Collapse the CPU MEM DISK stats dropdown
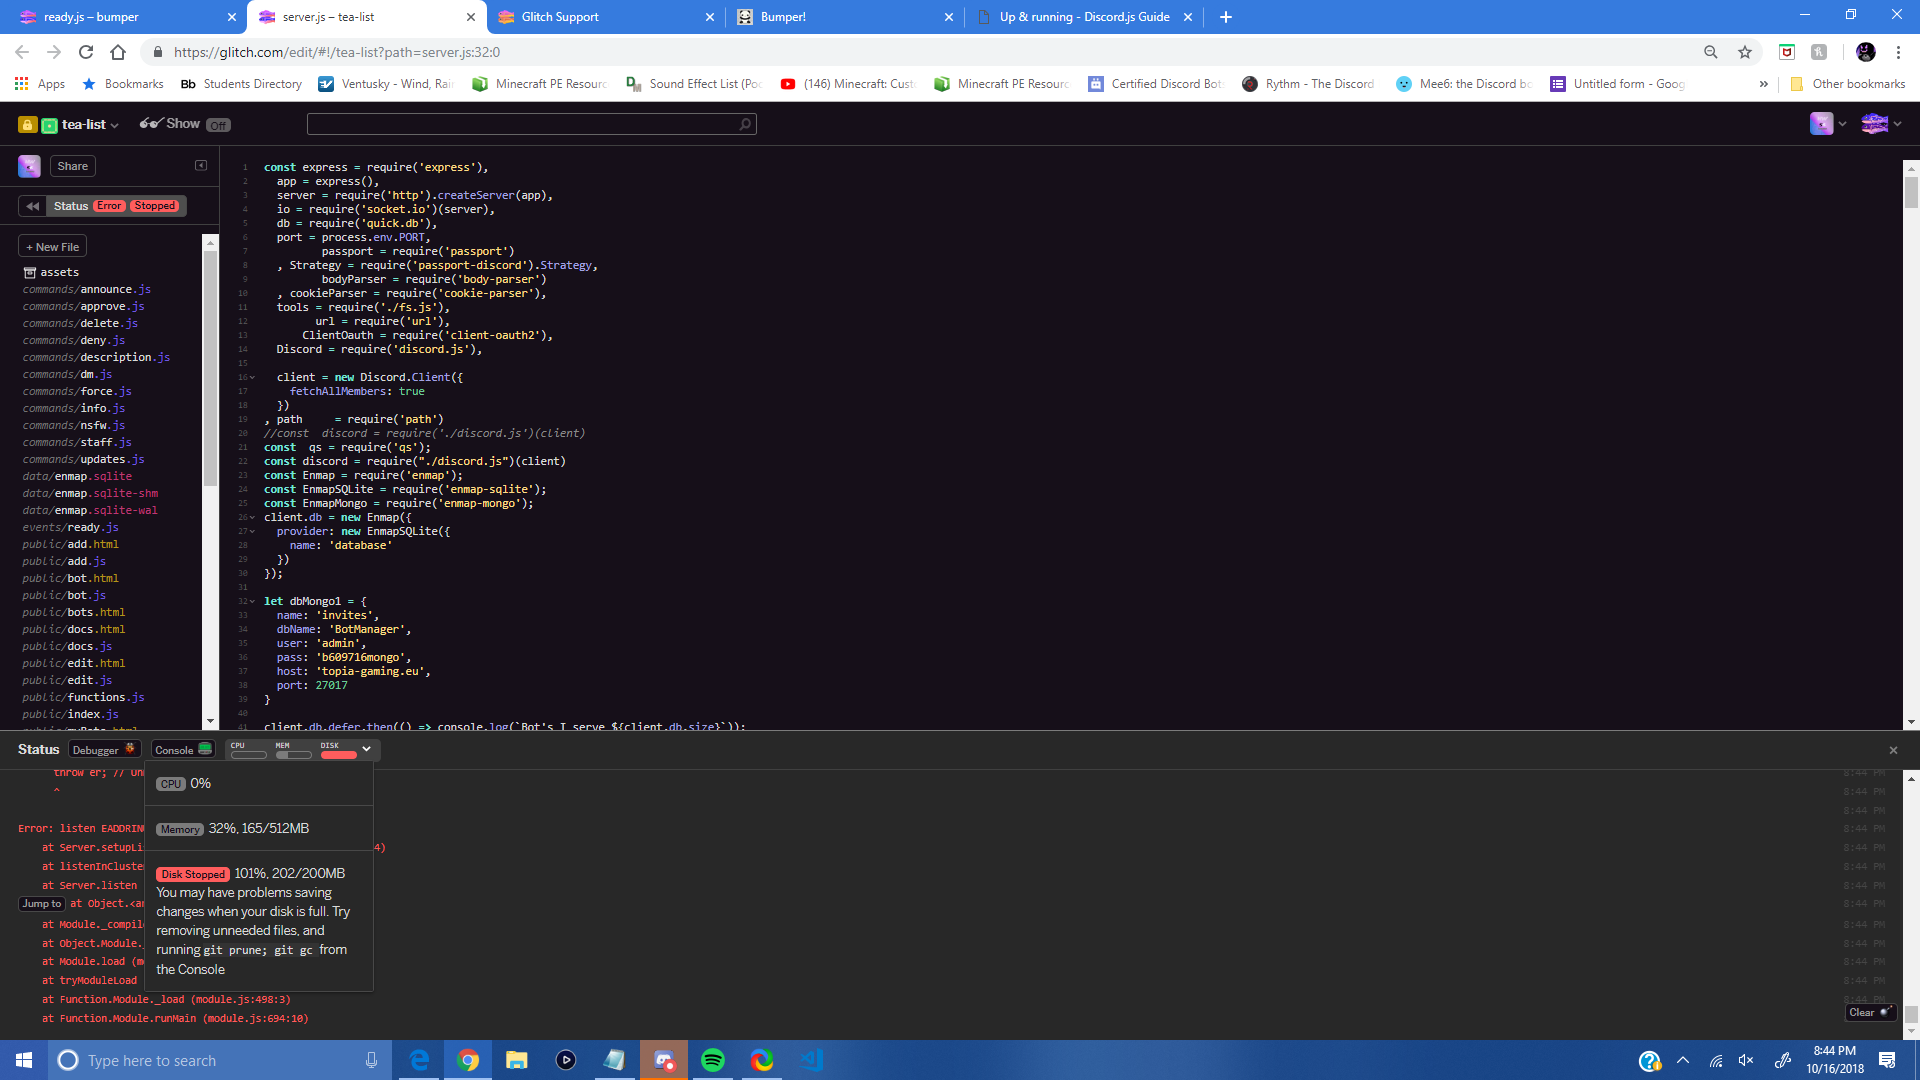Screen dimensions: 1920x1080 [367, 749]
